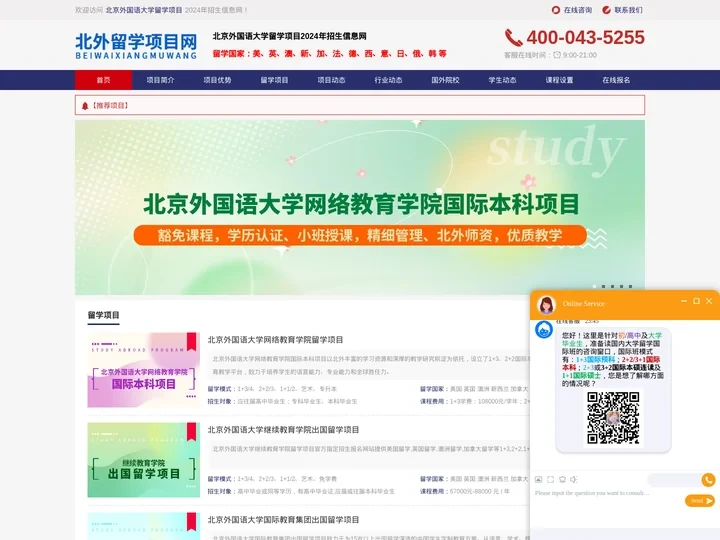Click the bell icon beside 推荐项目

coord(85,106)
